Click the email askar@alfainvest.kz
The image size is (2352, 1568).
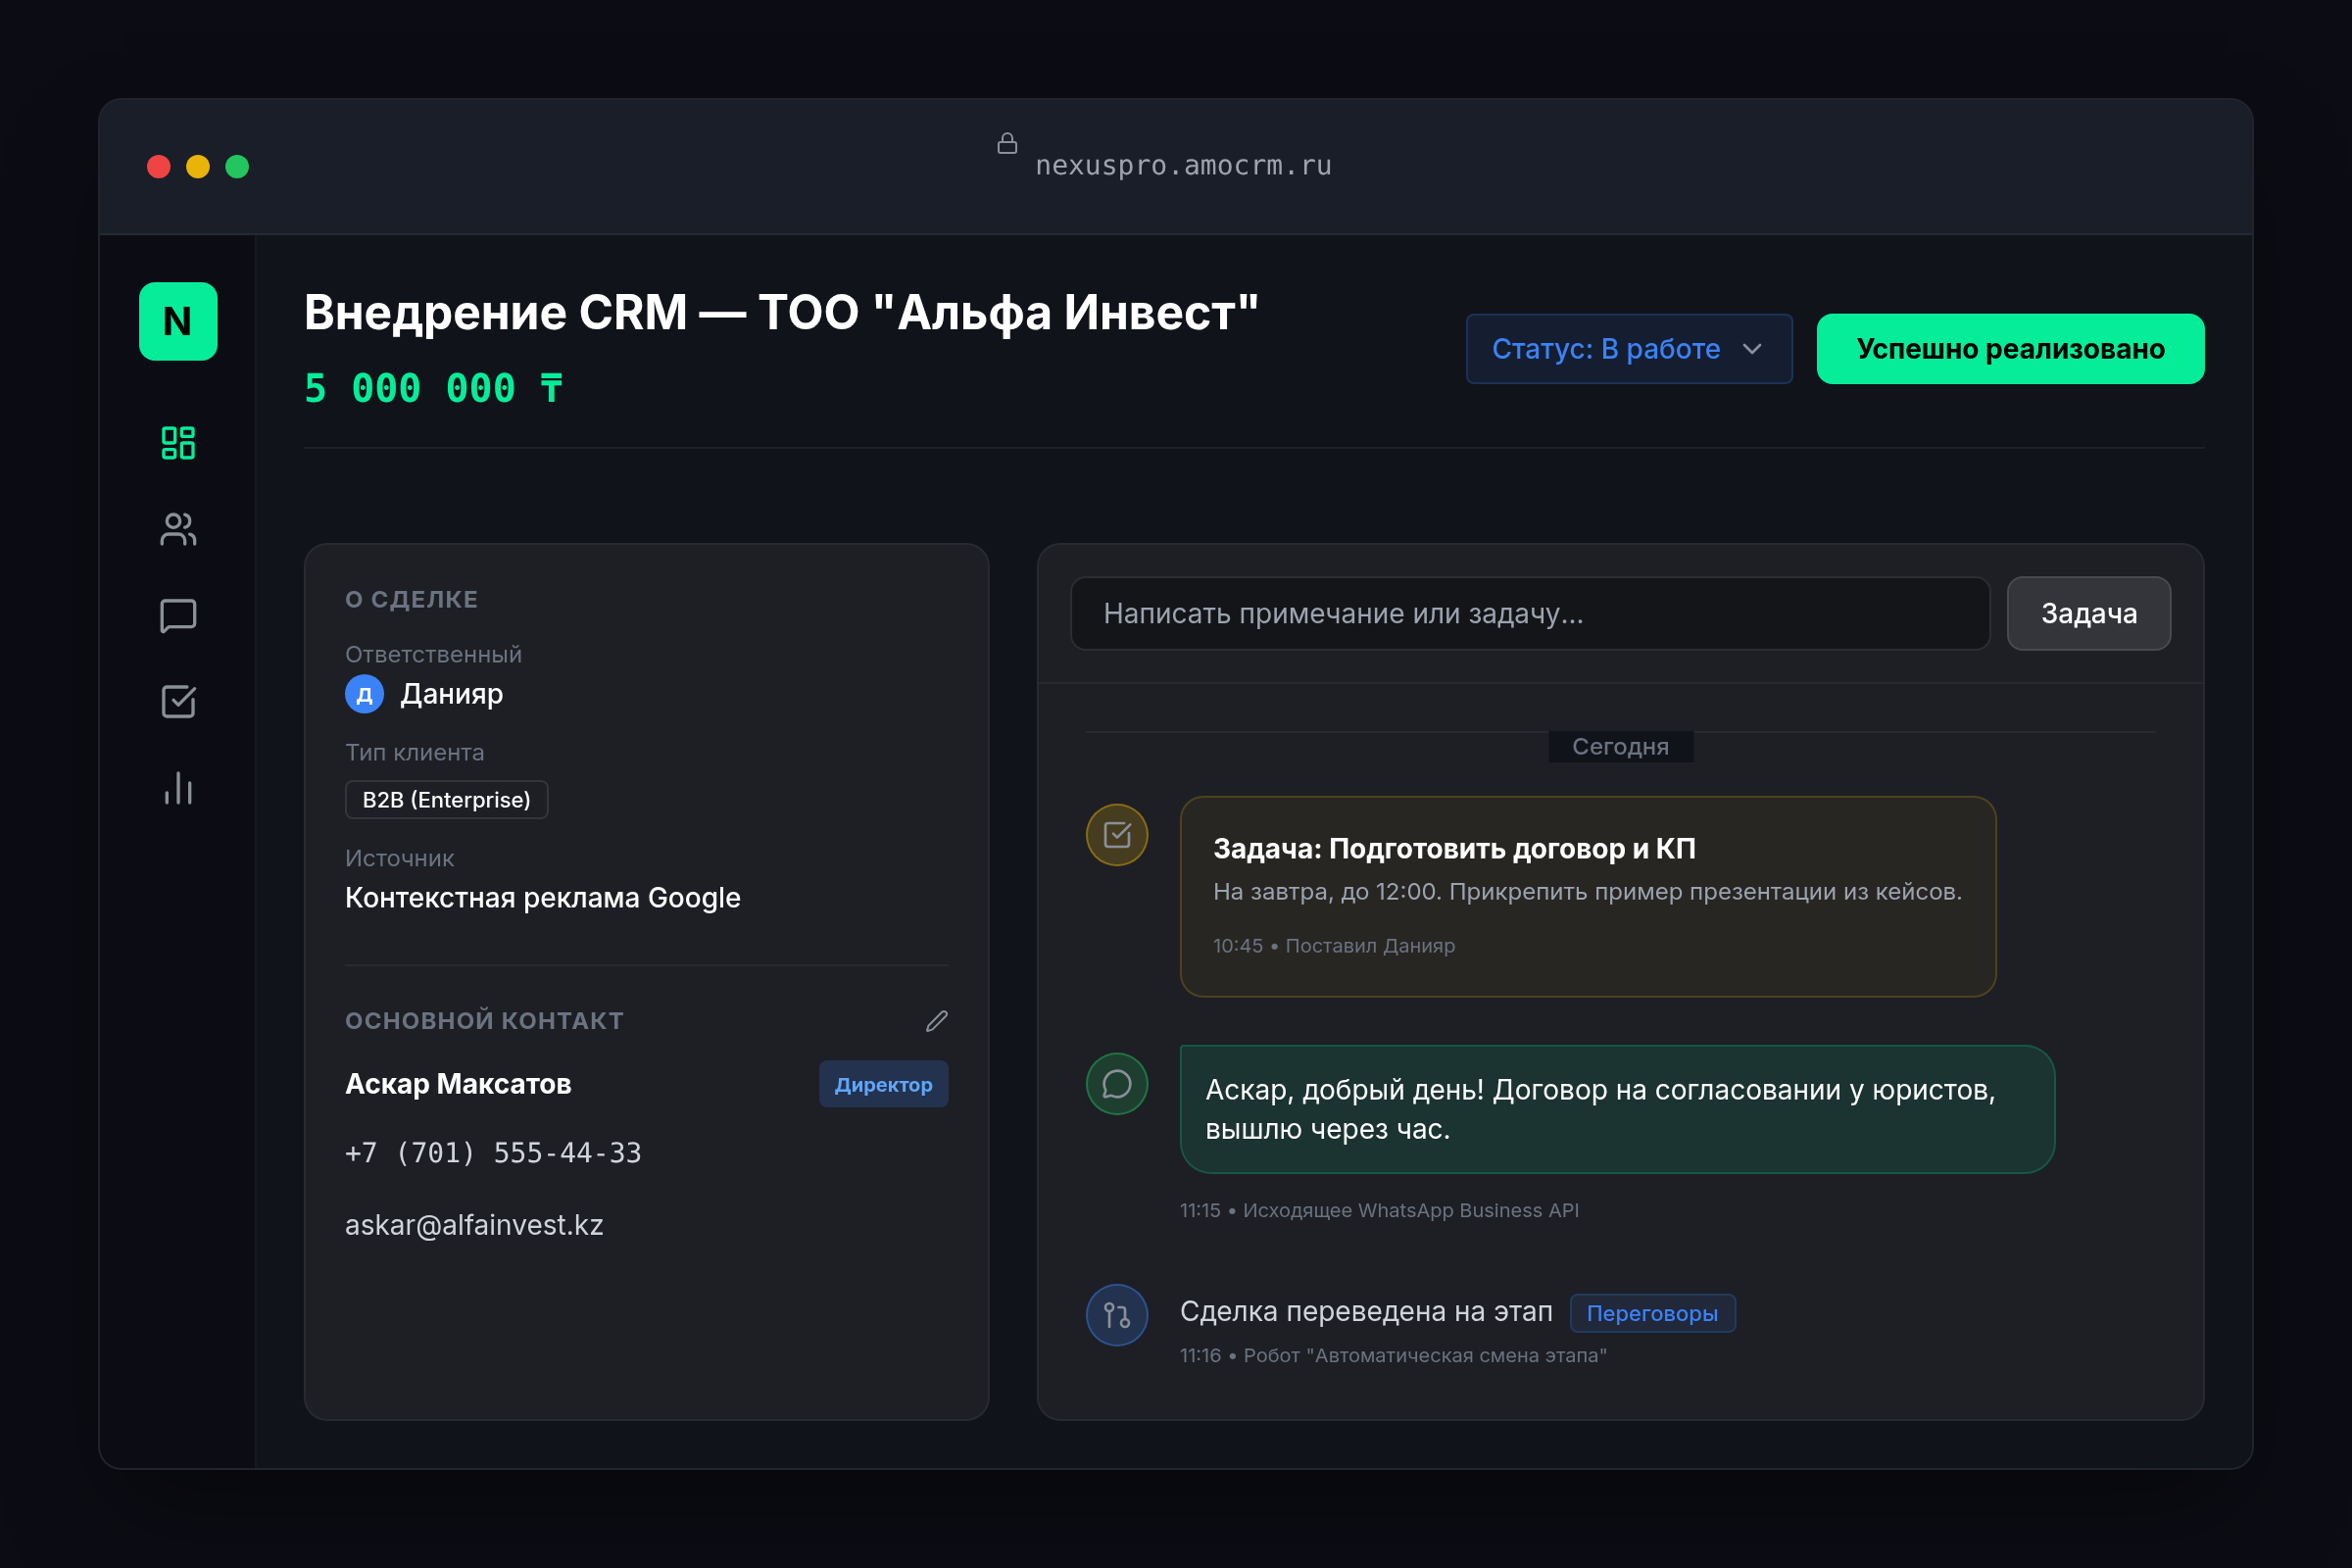474,1225
